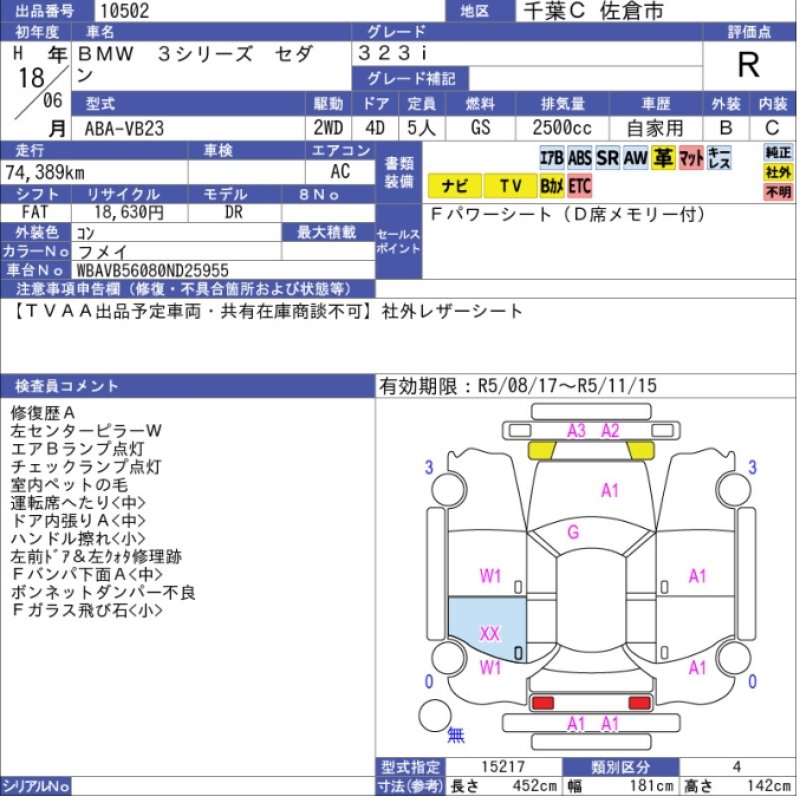Select the Bカメ back camera badge

tap(552, 186)
